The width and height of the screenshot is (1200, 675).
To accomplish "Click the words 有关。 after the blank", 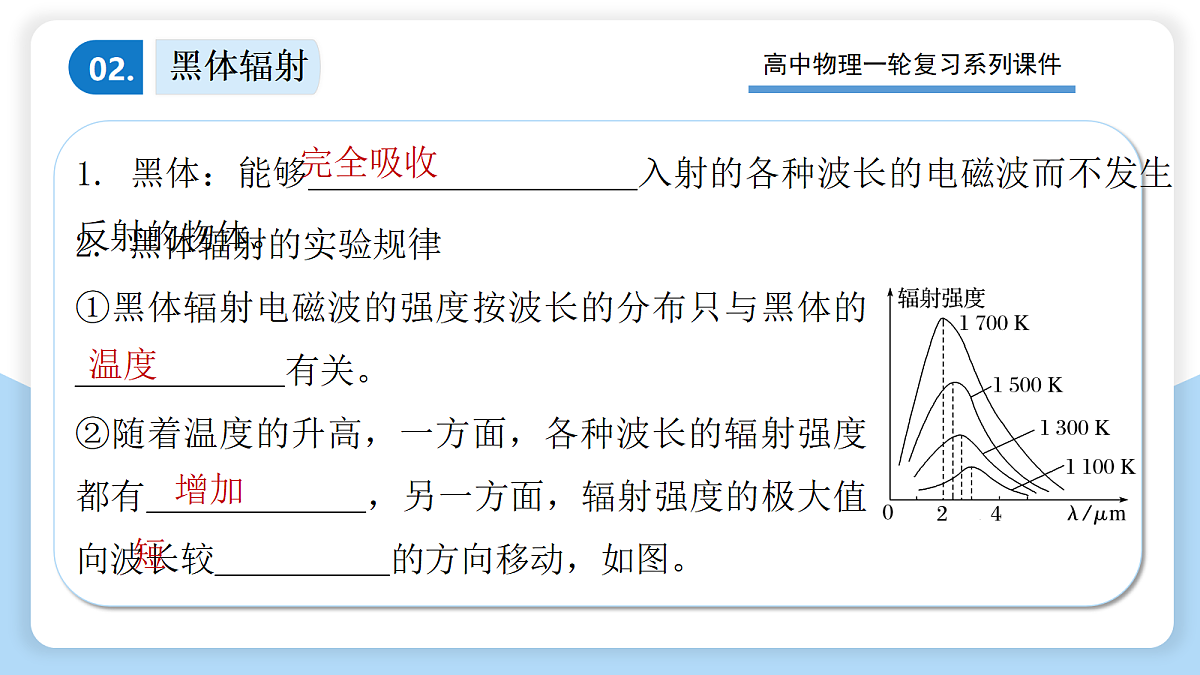I will 330,371.
